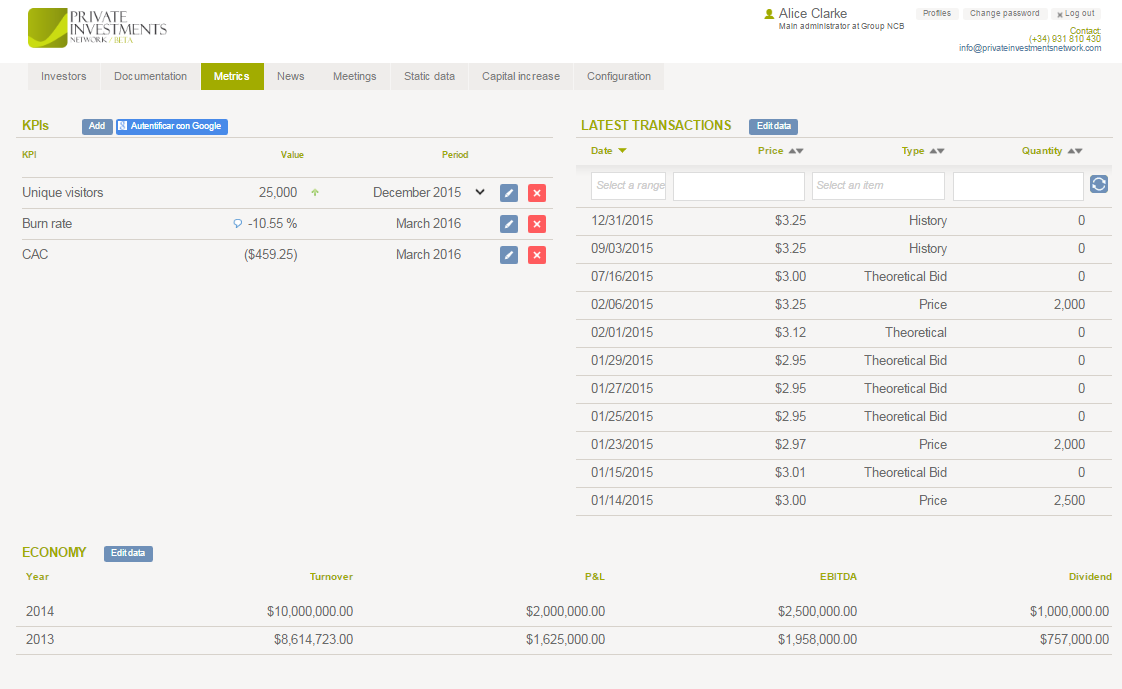Open the date range filter selector
The image size is (1122, 689).
pyautogui.click(x=628, y=186)
